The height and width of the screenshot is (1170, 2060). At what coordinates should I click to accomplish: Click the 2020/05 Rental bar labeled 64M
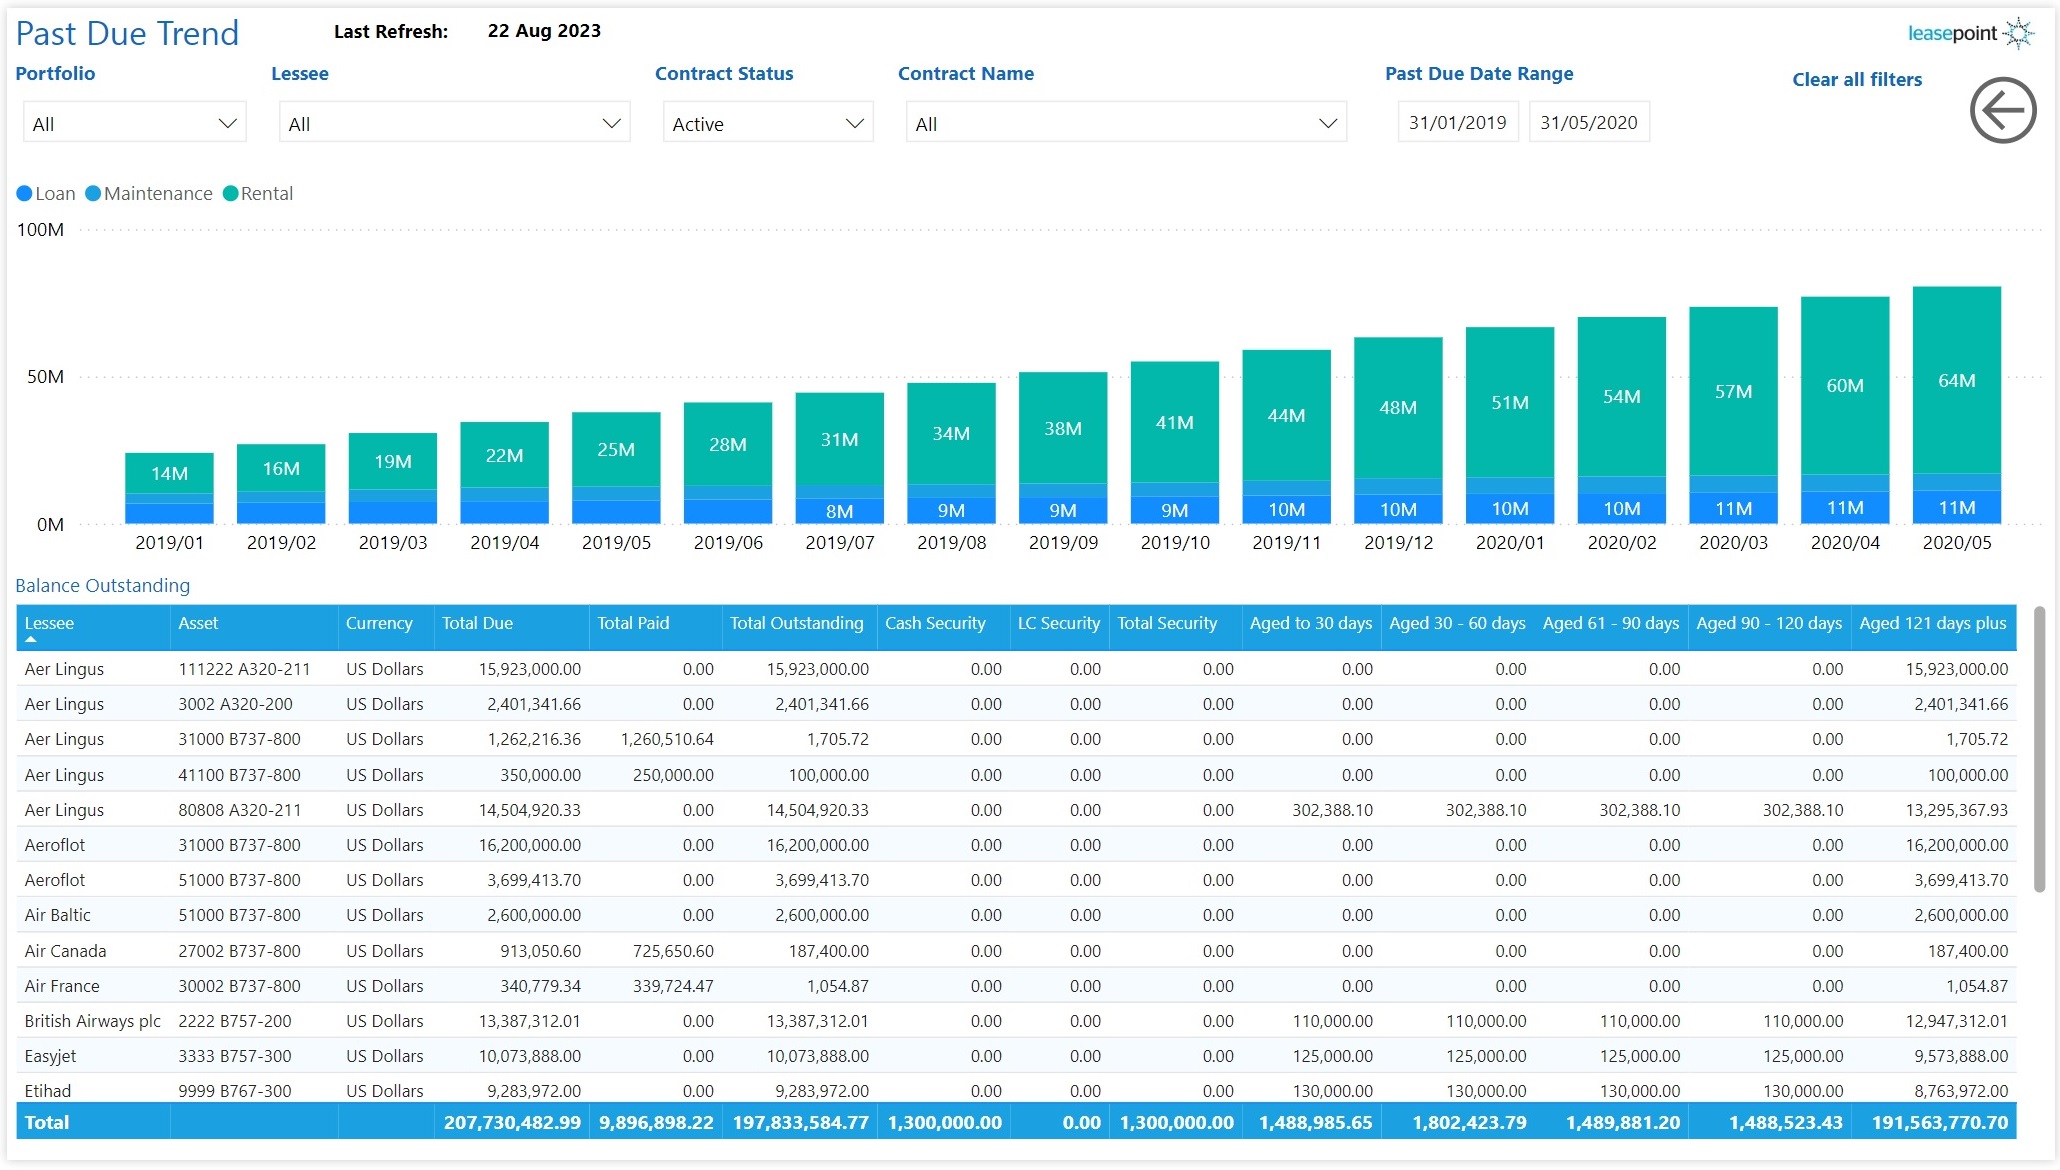[x=1957, y=380]
